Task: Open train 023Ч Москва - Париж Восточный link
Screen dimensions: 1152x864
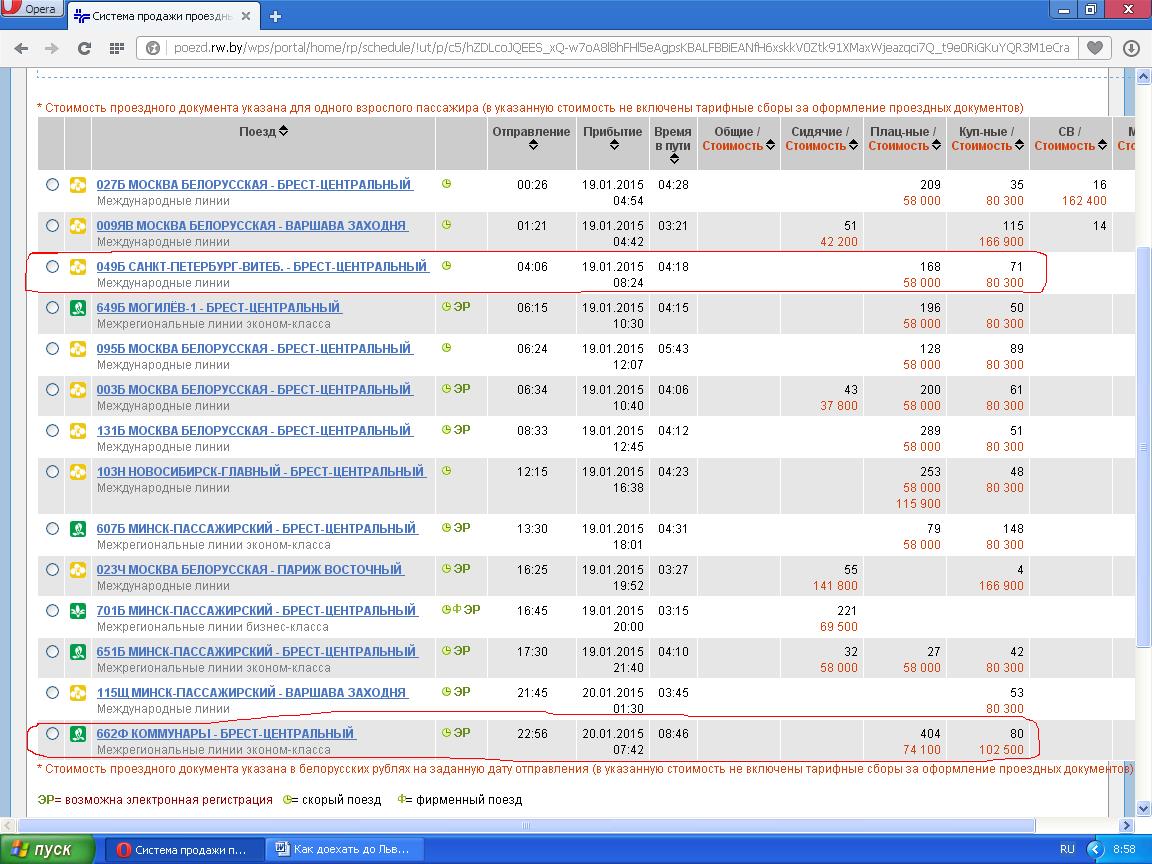Action: 250,569
